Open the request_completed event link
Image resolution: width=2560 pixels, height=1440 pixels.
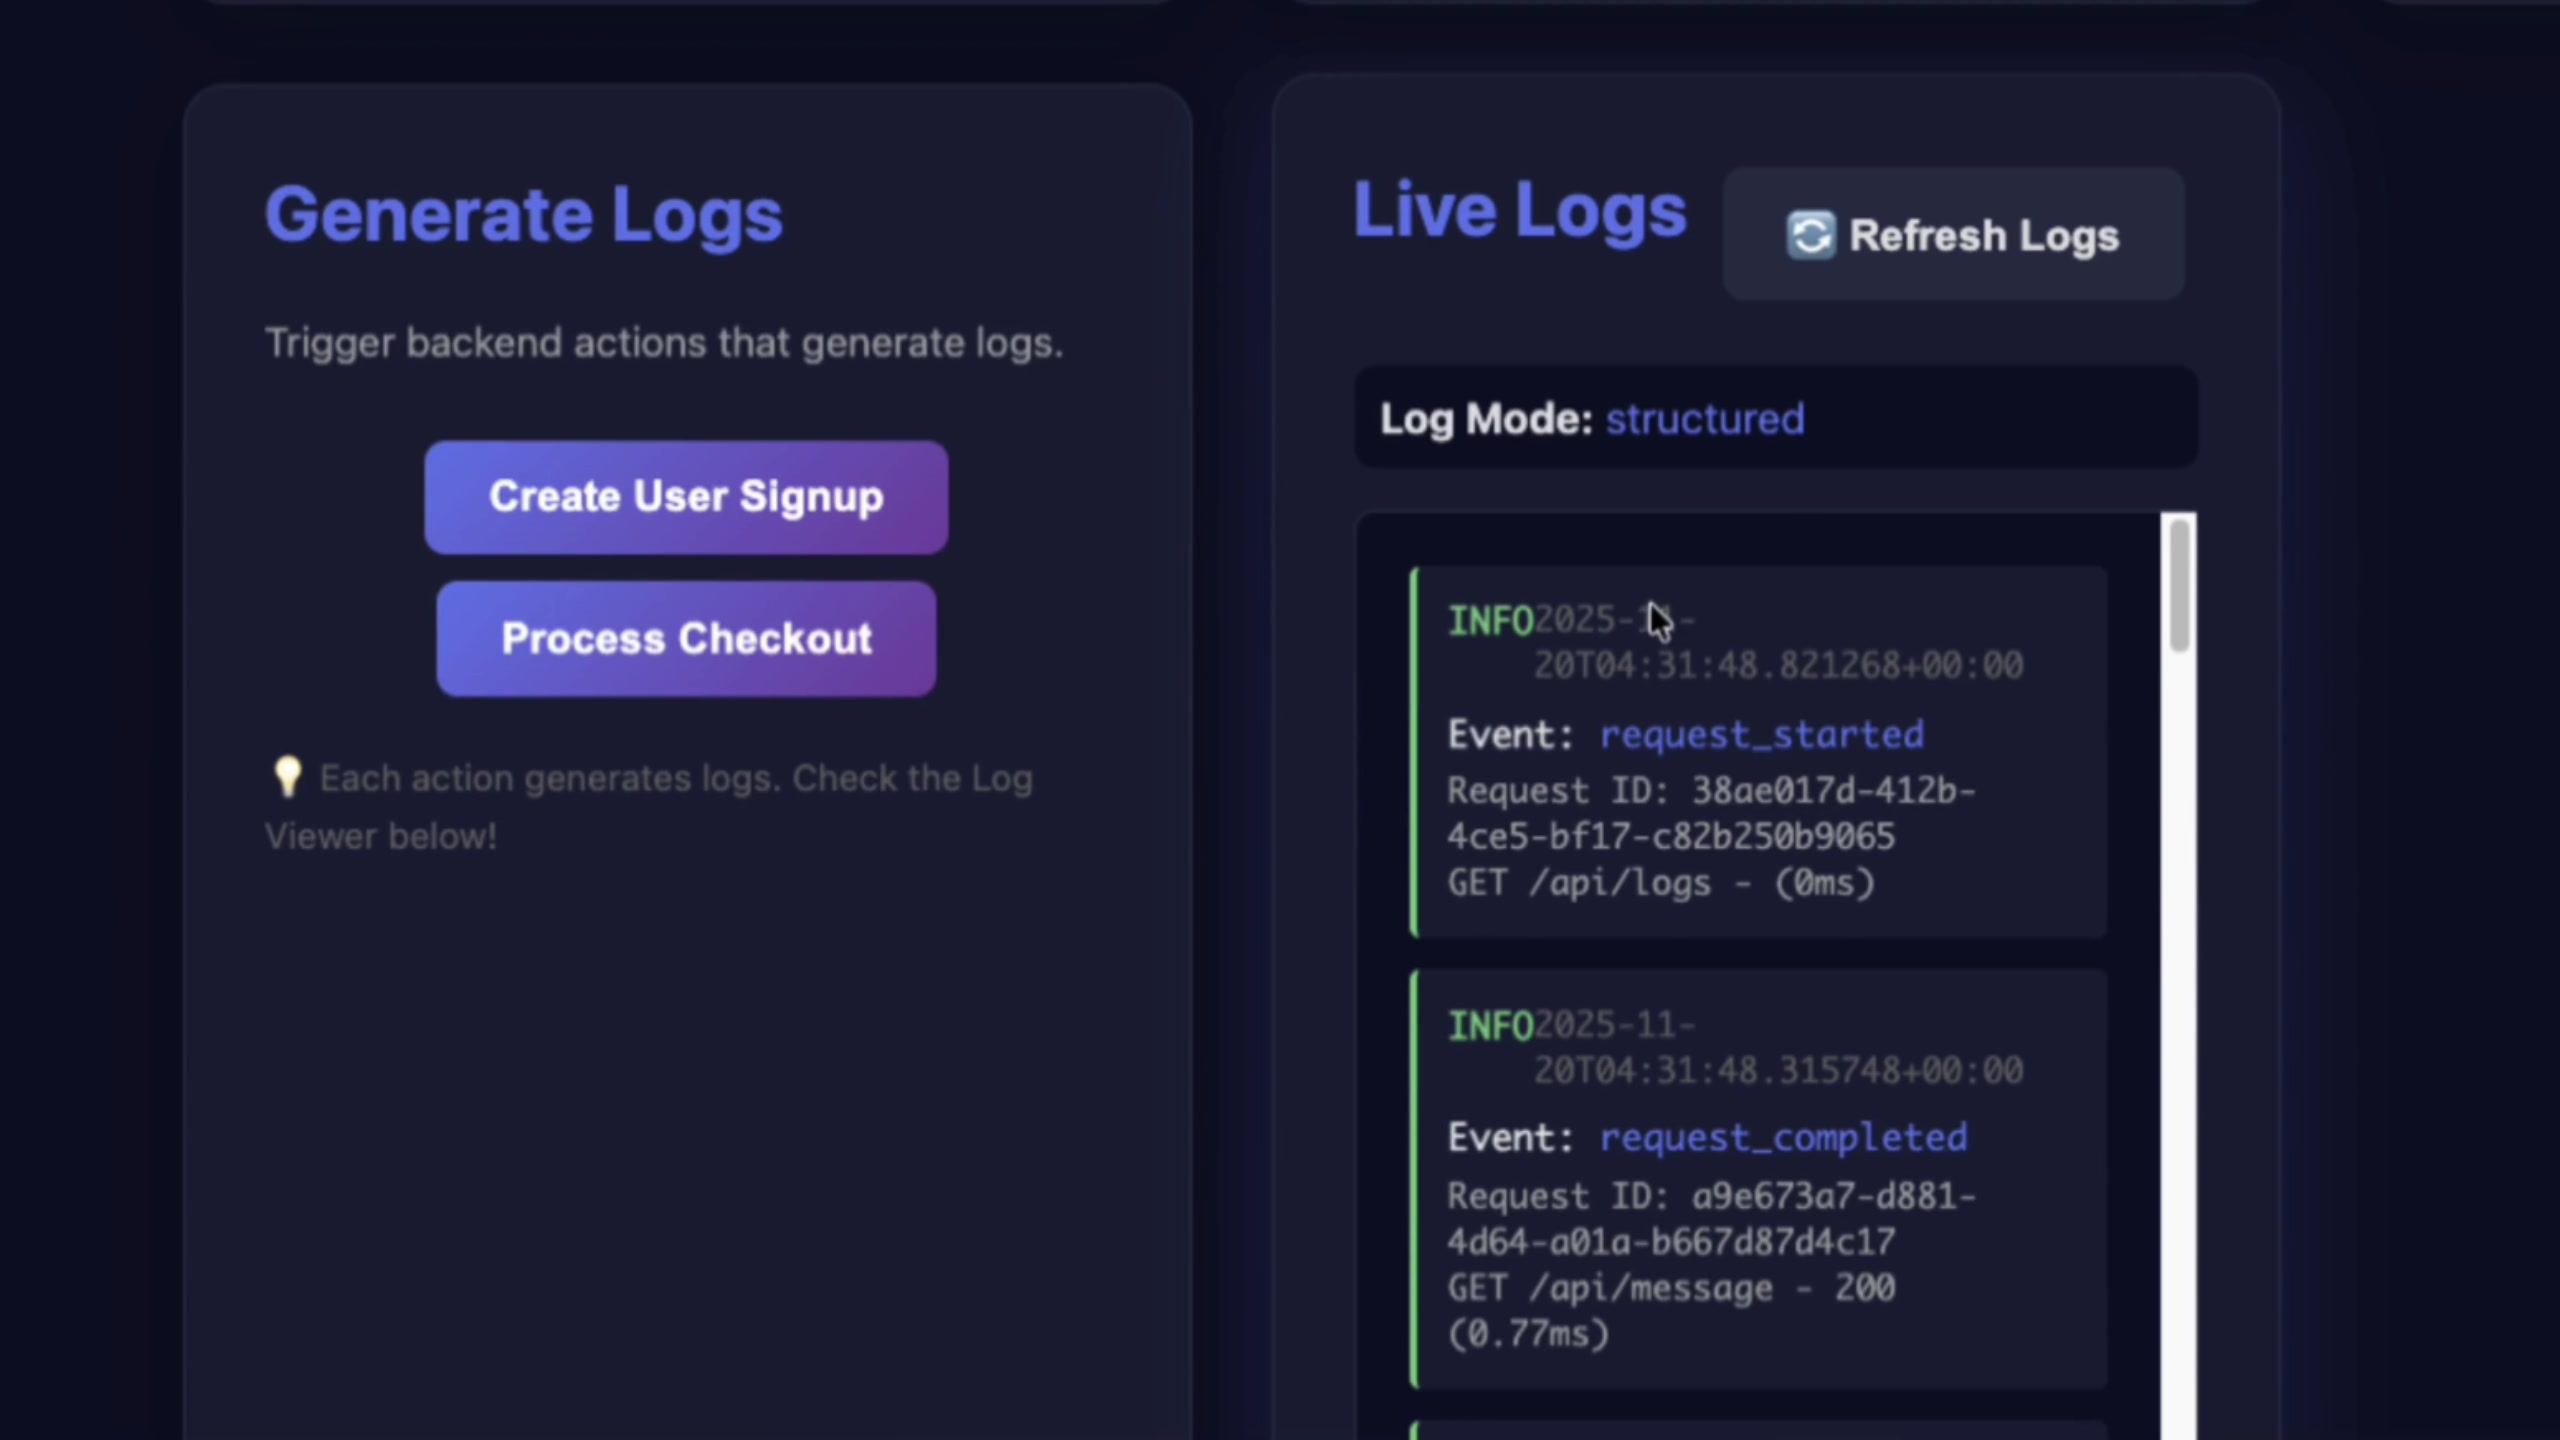[1783, 1137]
